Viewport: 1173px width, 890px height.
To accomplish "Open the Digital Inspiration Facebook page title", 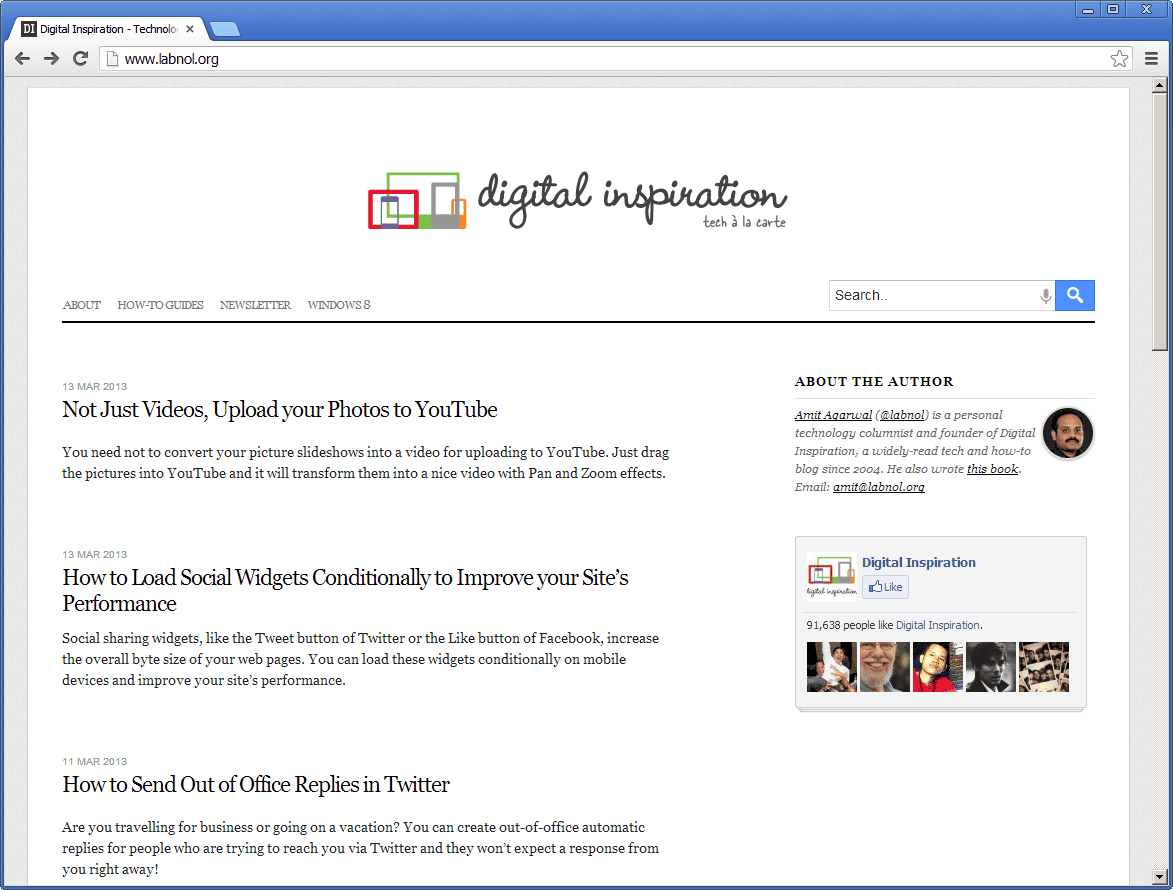I will click(919, 562).
